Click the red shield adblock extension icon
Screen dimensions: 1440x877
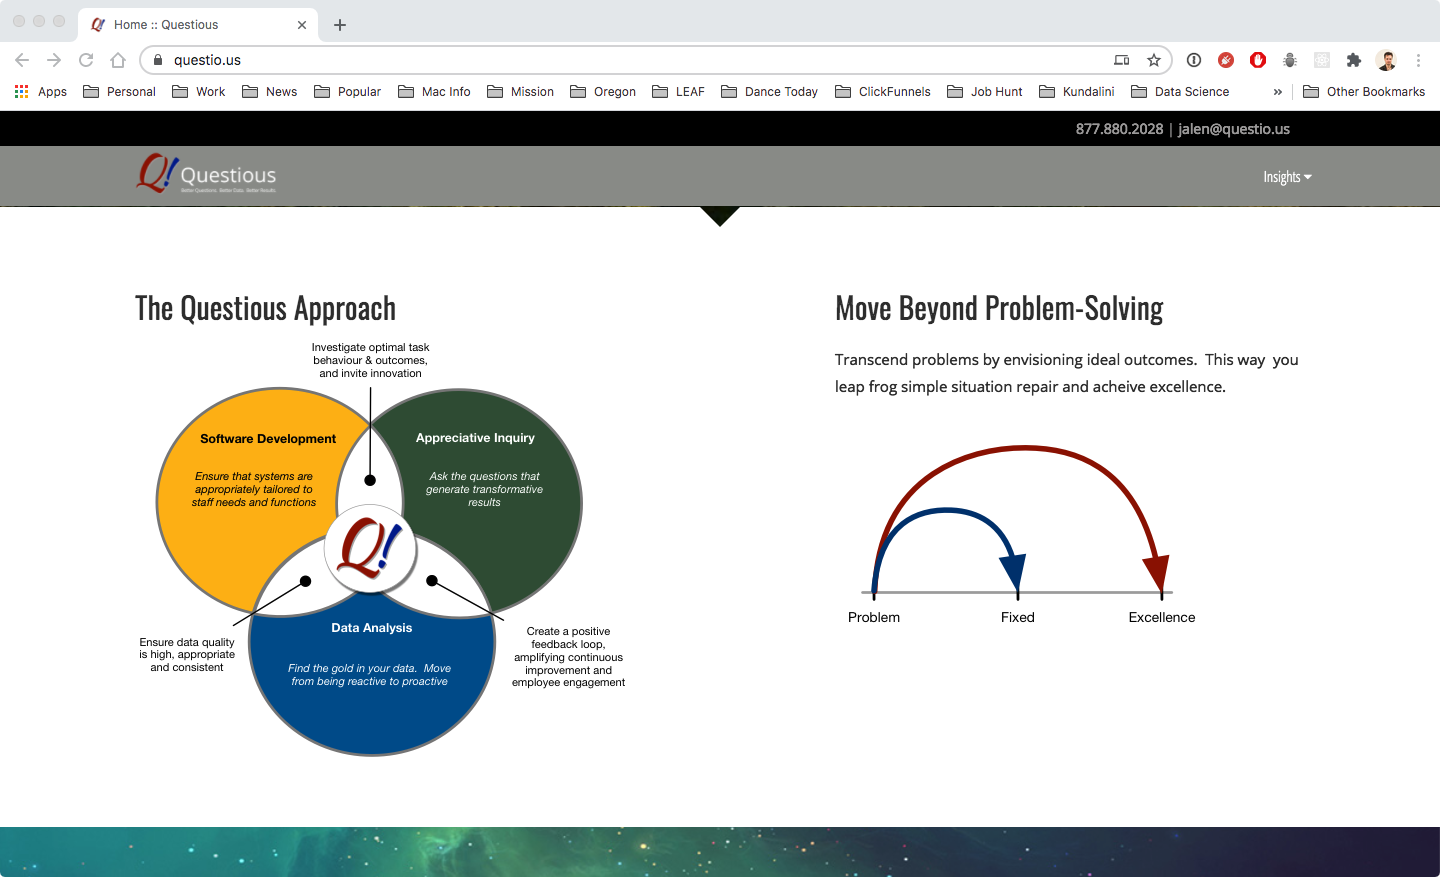[1258, 60]
